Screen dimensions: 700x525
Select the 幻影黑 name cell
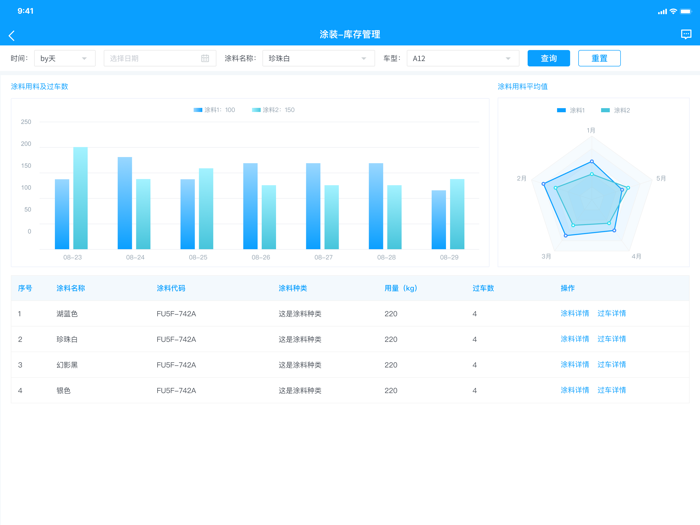click(x=67, y=365)
